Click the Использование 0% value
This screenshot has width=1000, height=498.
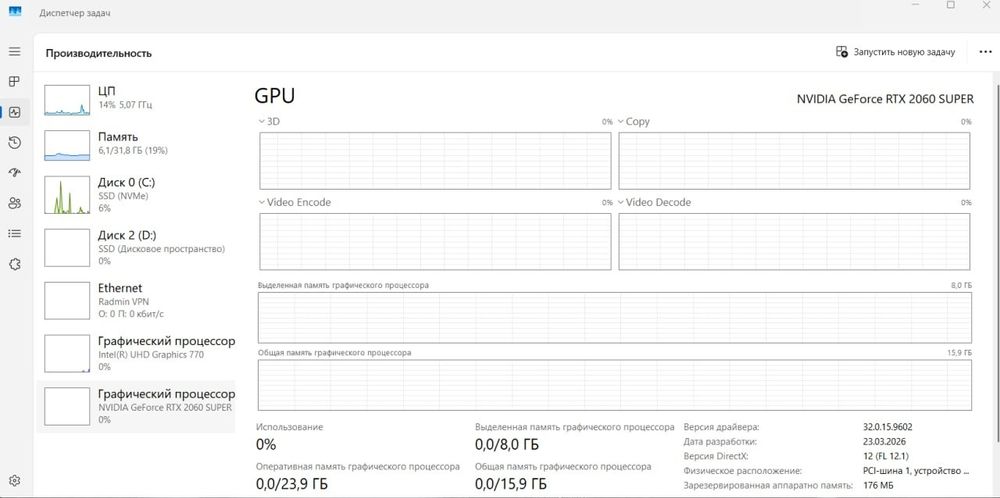pyautogui.click(x=266, y=444)
